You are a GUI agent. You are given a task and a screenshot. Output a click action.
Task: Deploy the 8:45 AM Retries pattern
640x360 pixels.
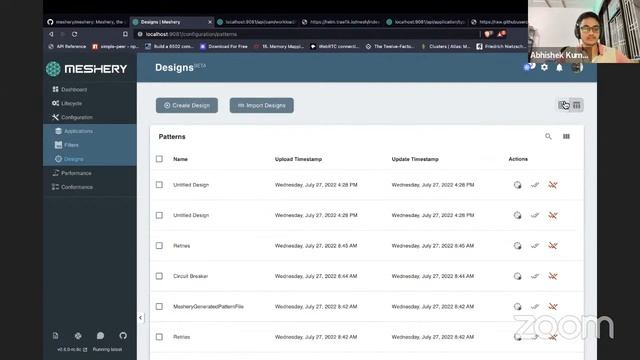tap(535, 246)
